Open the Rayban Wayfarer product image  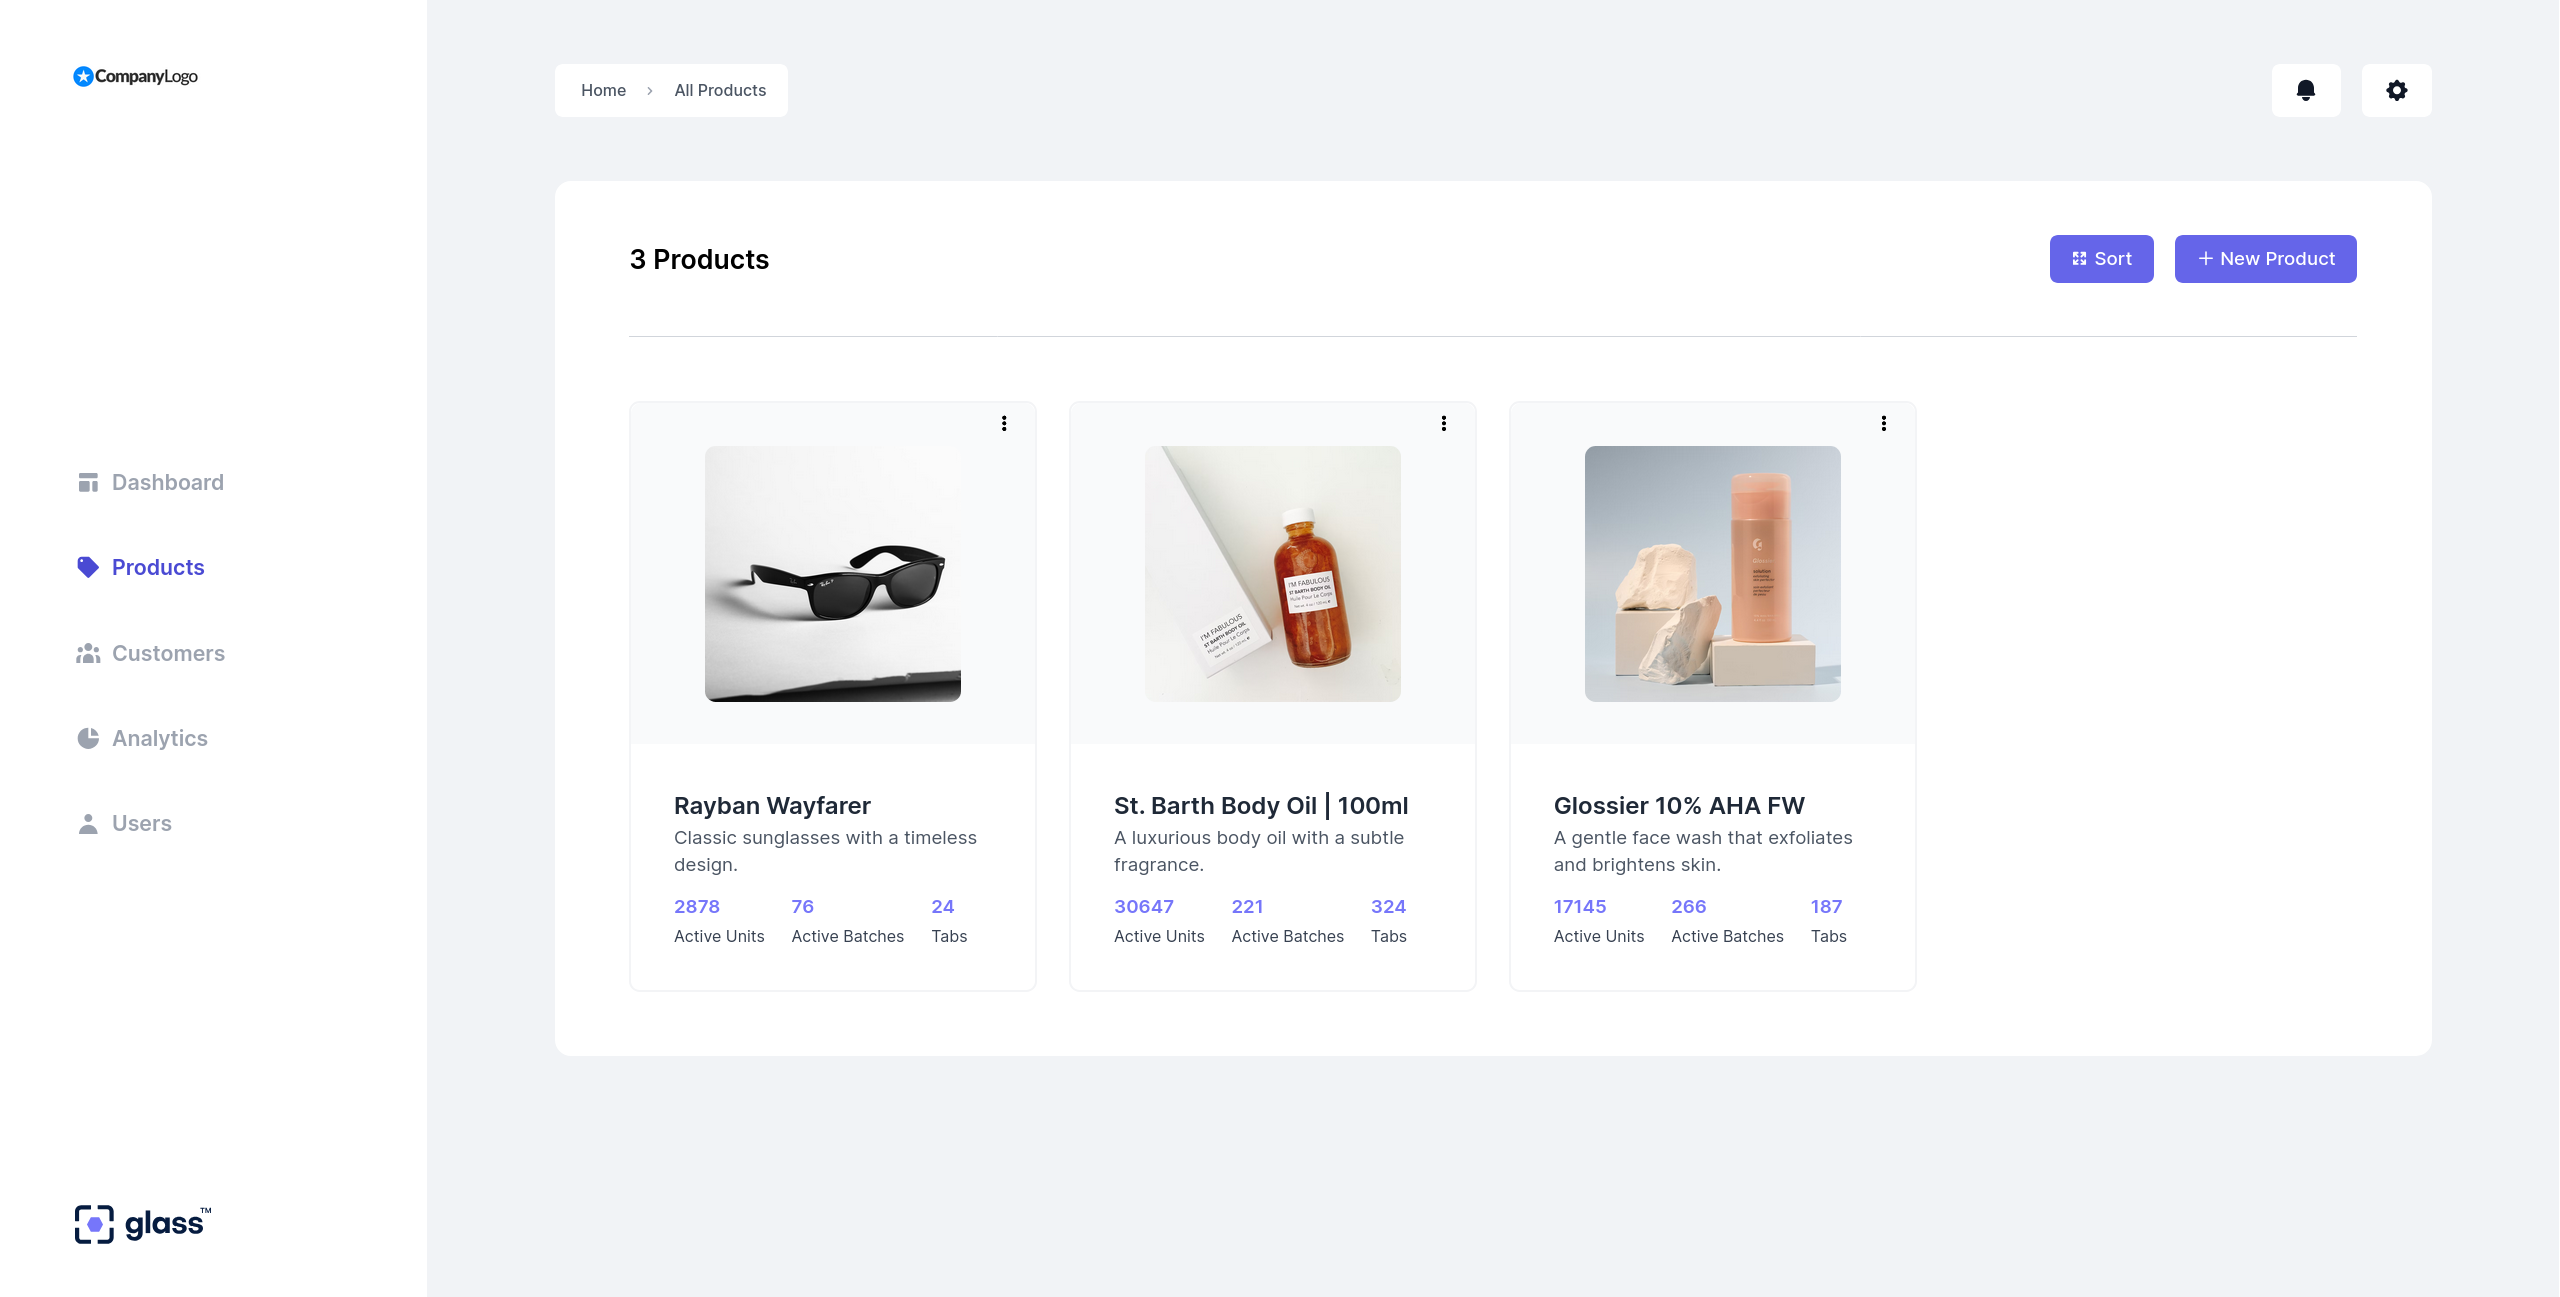(832, 574)
